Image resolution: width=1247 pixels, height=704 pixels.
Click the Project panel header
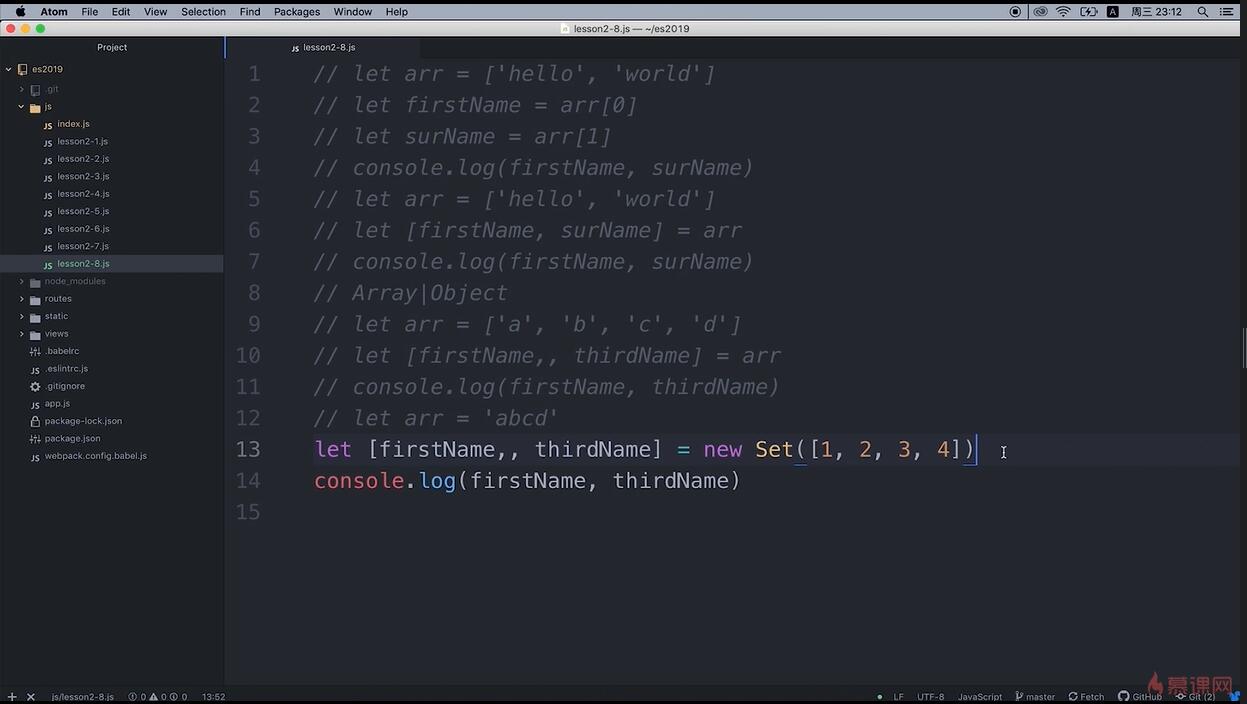112,47
